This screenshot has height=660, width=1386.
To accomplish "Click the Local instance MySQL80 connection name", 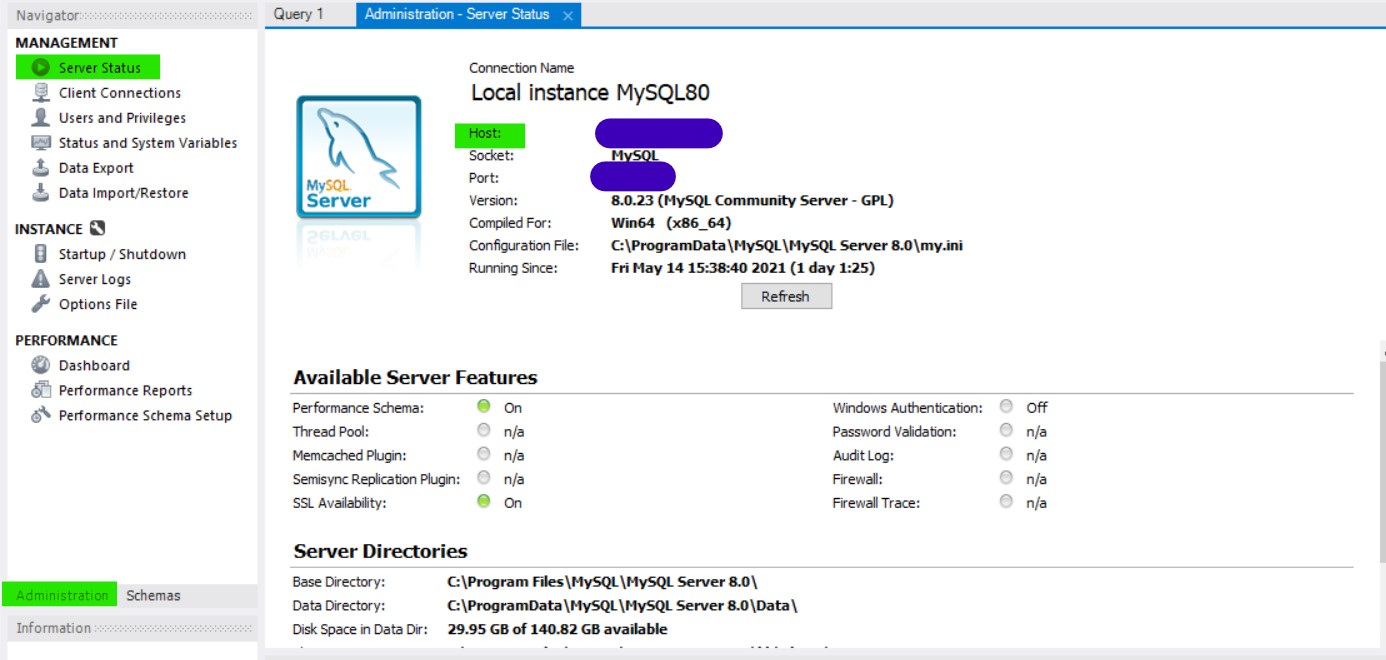I will pyautogui.click(x=590, y=93).
